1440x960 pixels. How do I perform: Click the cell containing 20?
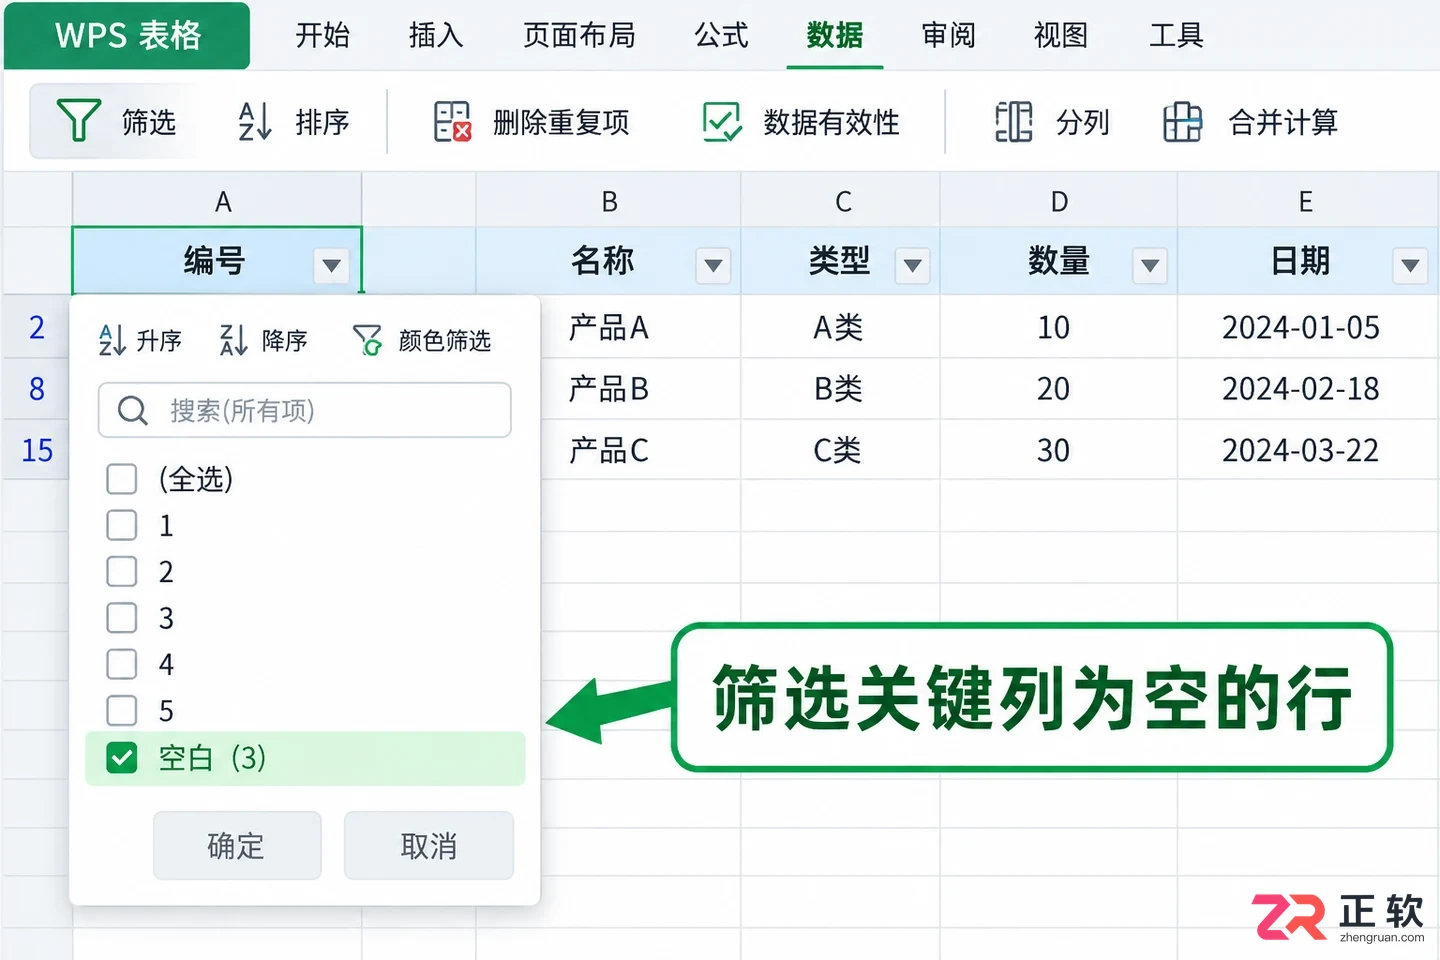pyautogui.click(x=1059, y=388)
